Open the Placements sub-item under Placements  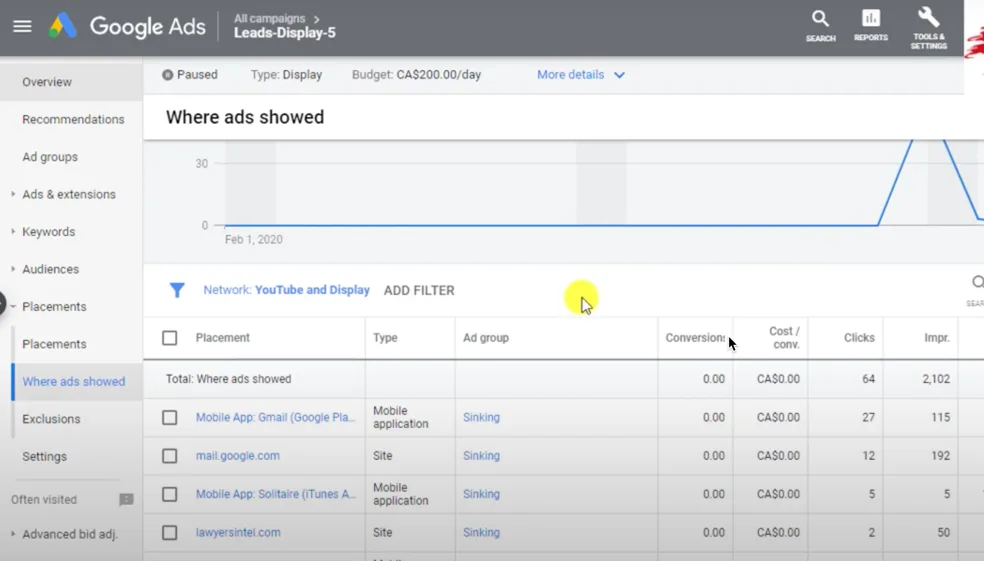[x=55, y=344]
